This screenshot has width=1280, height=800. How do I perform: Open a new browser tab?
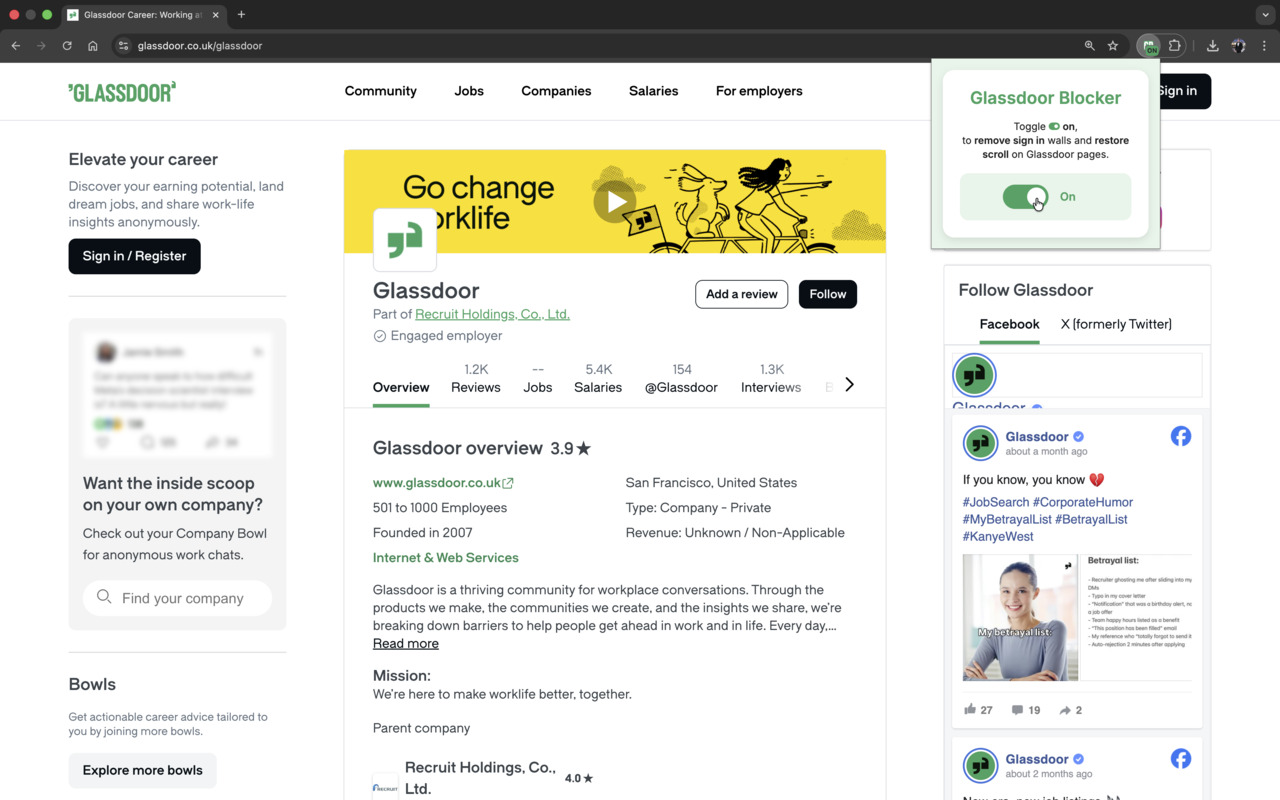pos(241,15)
